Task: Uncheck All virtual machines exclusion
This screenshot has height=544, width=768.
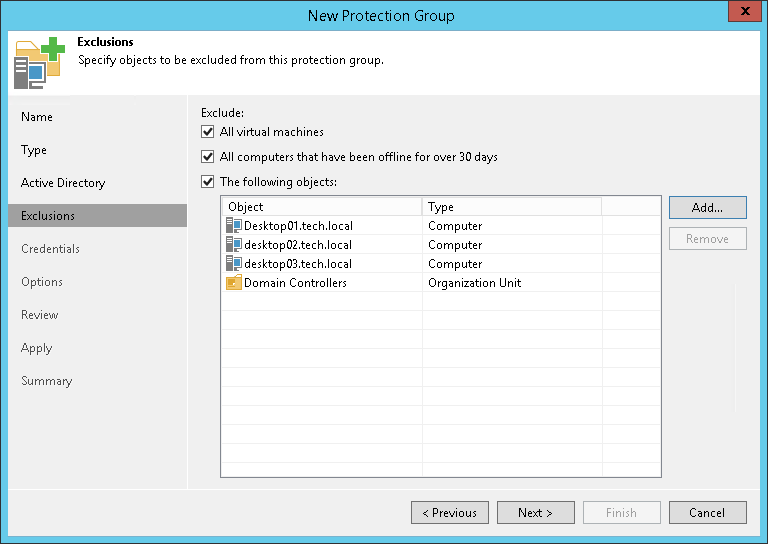Action: pos(208,132)
